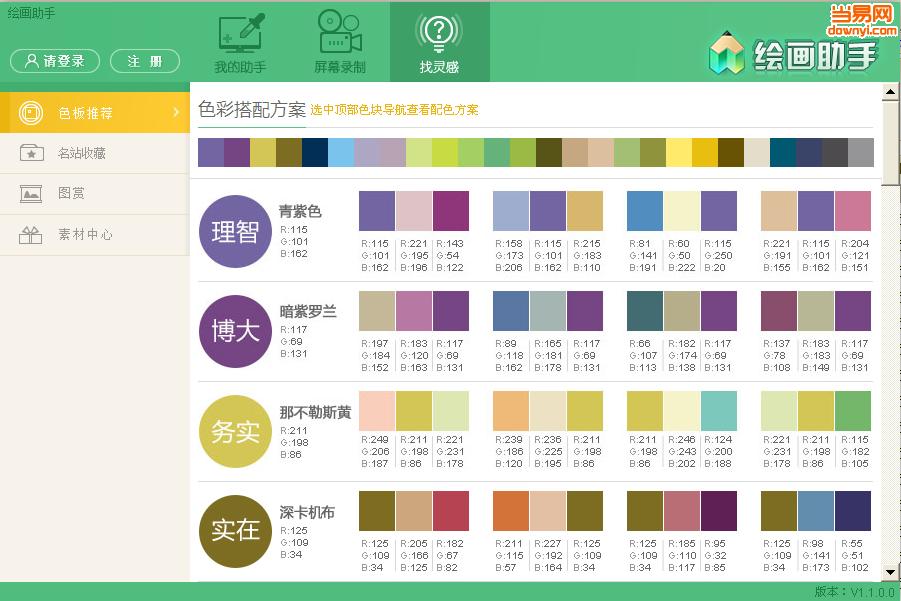Open the 我的助手 monitor icon
901x601 pixels.
(240, 33)
